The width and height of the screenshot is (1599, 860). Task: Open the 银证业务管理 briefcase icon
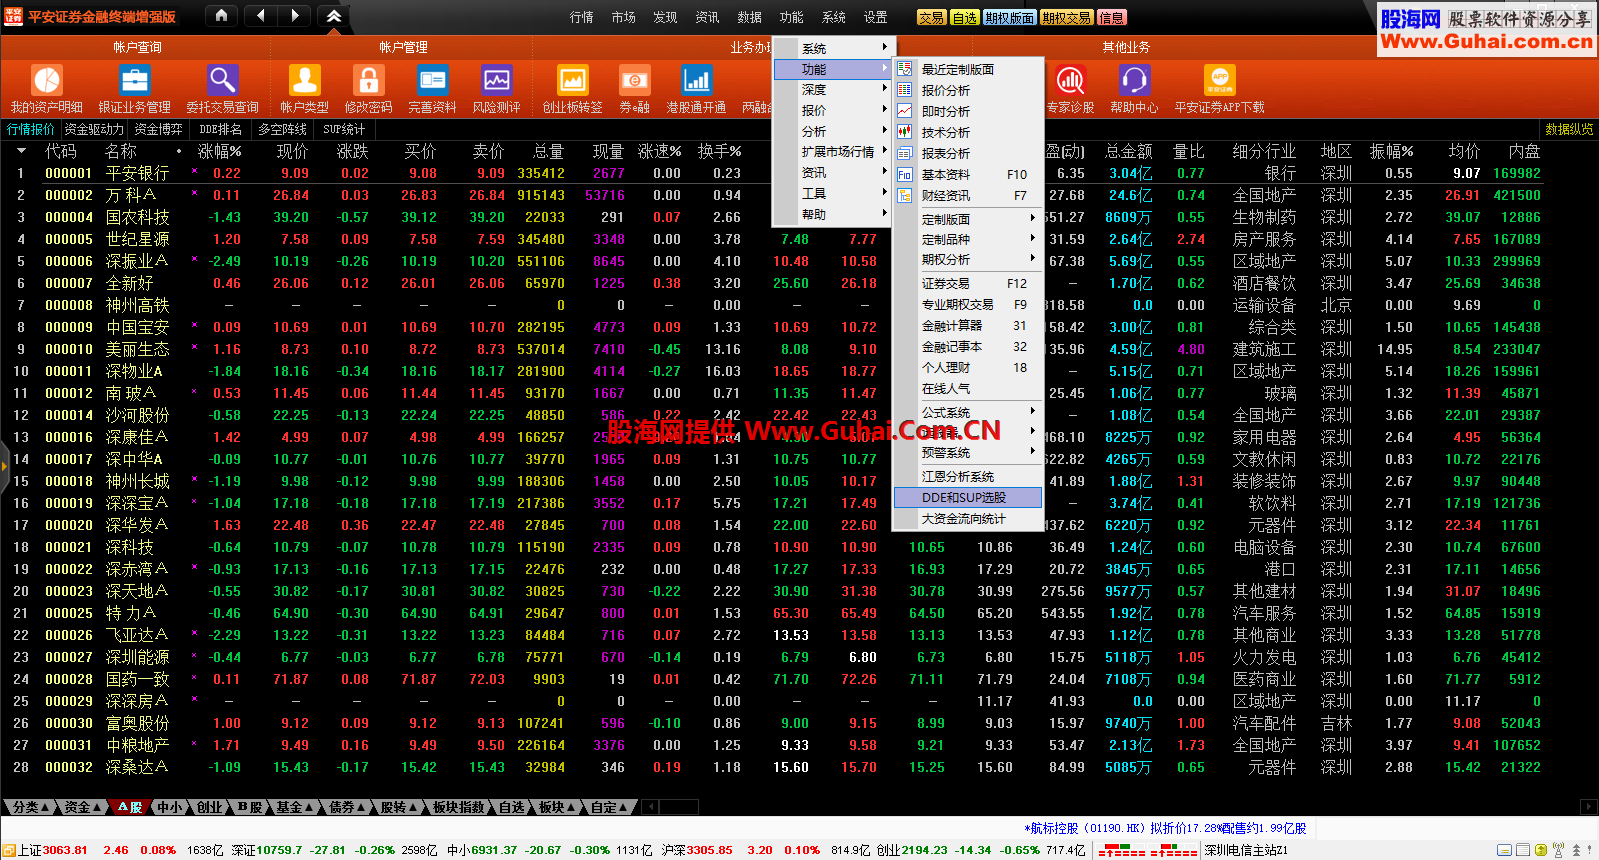pos(134,80)
